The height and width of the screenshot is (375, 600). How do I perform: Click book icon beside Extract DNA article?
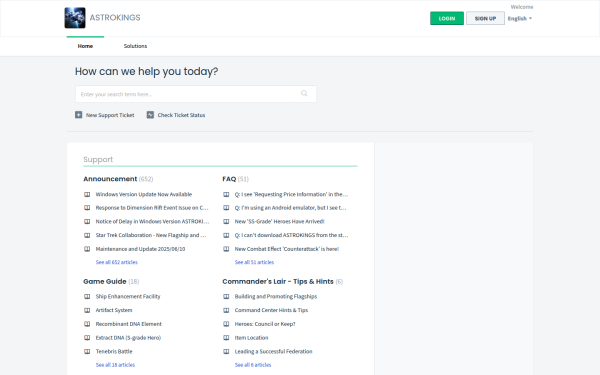point(87,338)
